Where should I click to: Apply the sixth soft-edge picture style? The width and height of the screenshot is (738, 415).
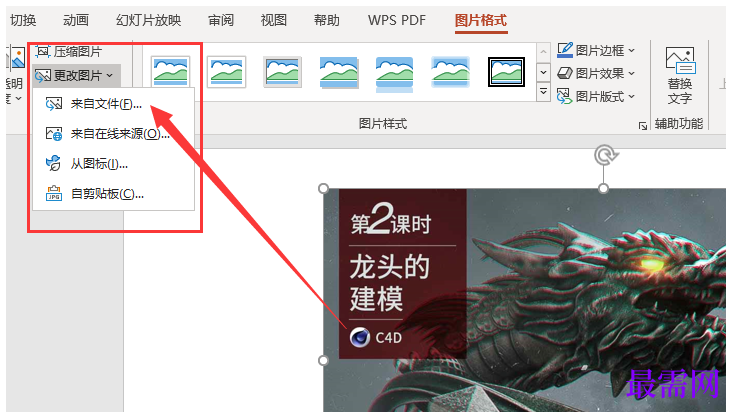tap(450, 72)
